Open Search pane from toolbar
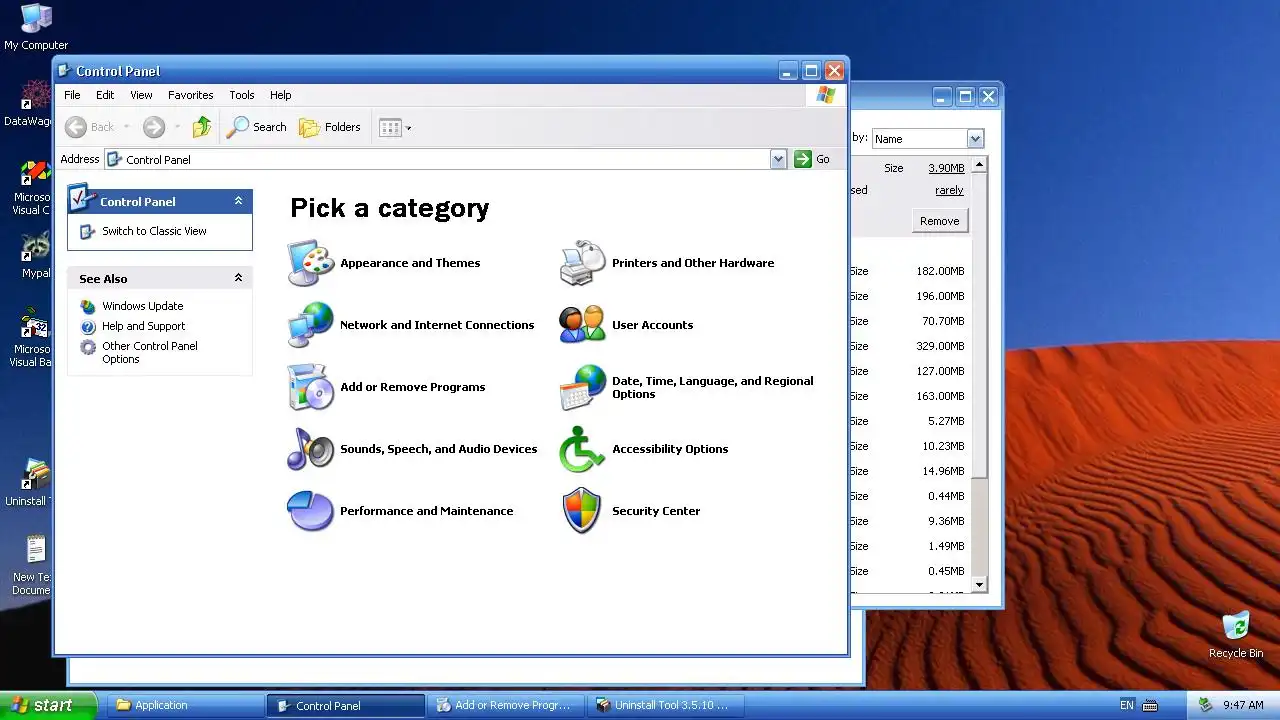This screenshot has height=720, width=1280. [x=257, y=127]
